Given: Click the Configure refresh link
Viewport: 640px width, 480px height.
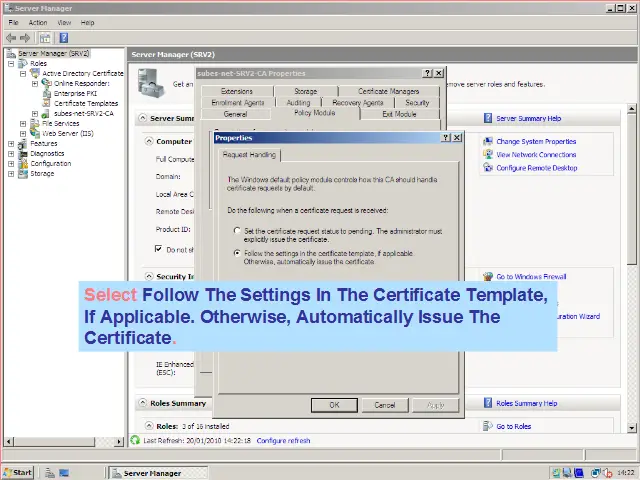Looking at the screenshot, I should (x=283, y=440).
